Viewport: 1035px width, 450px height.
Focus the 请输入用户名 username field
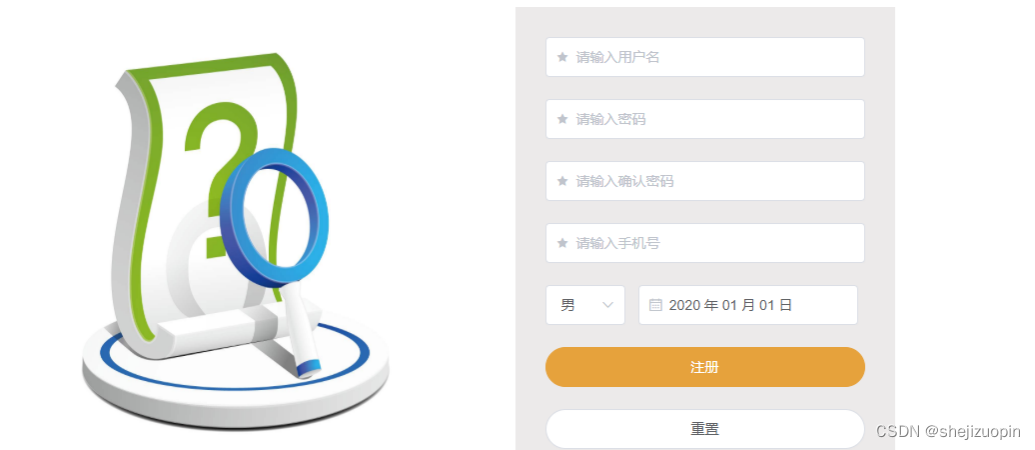point(705,57)
